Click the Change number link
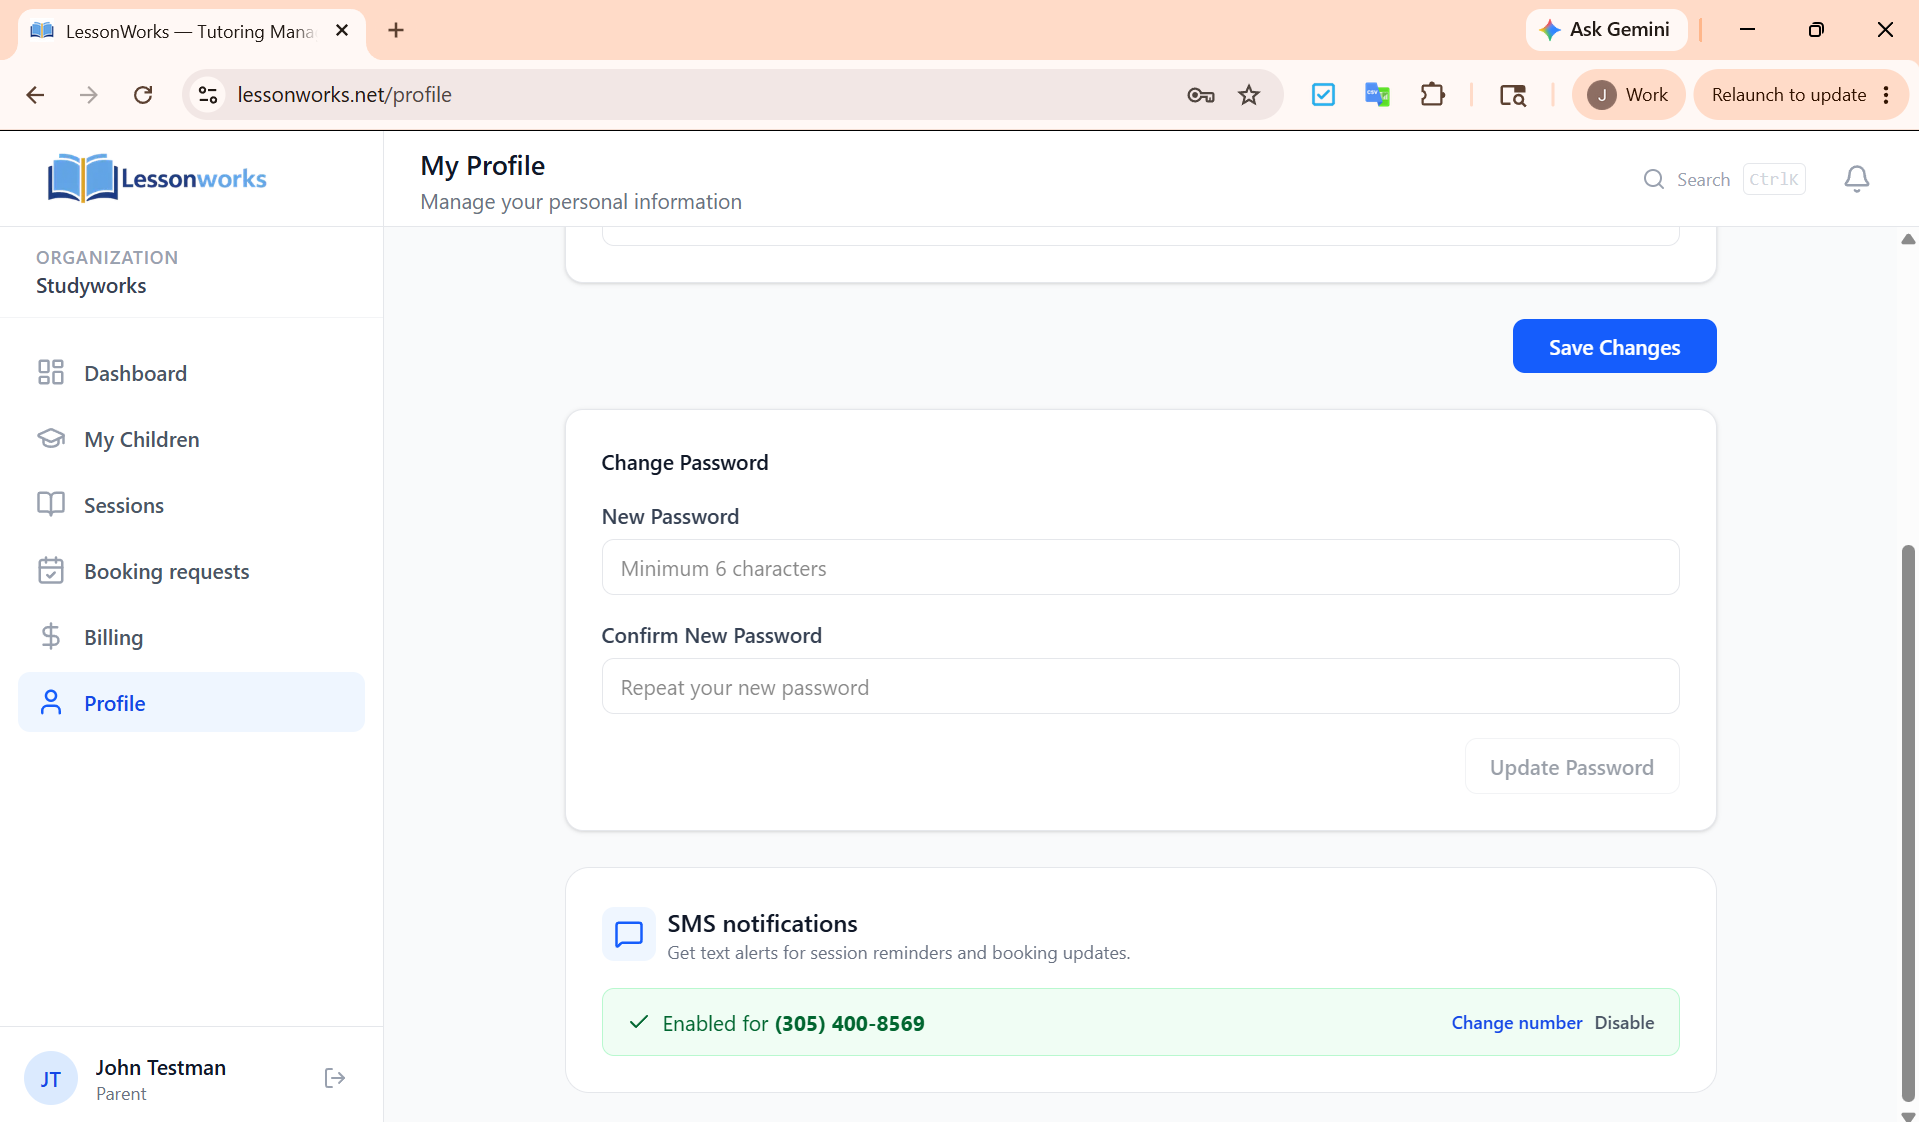 [x=1517, y=1023]
